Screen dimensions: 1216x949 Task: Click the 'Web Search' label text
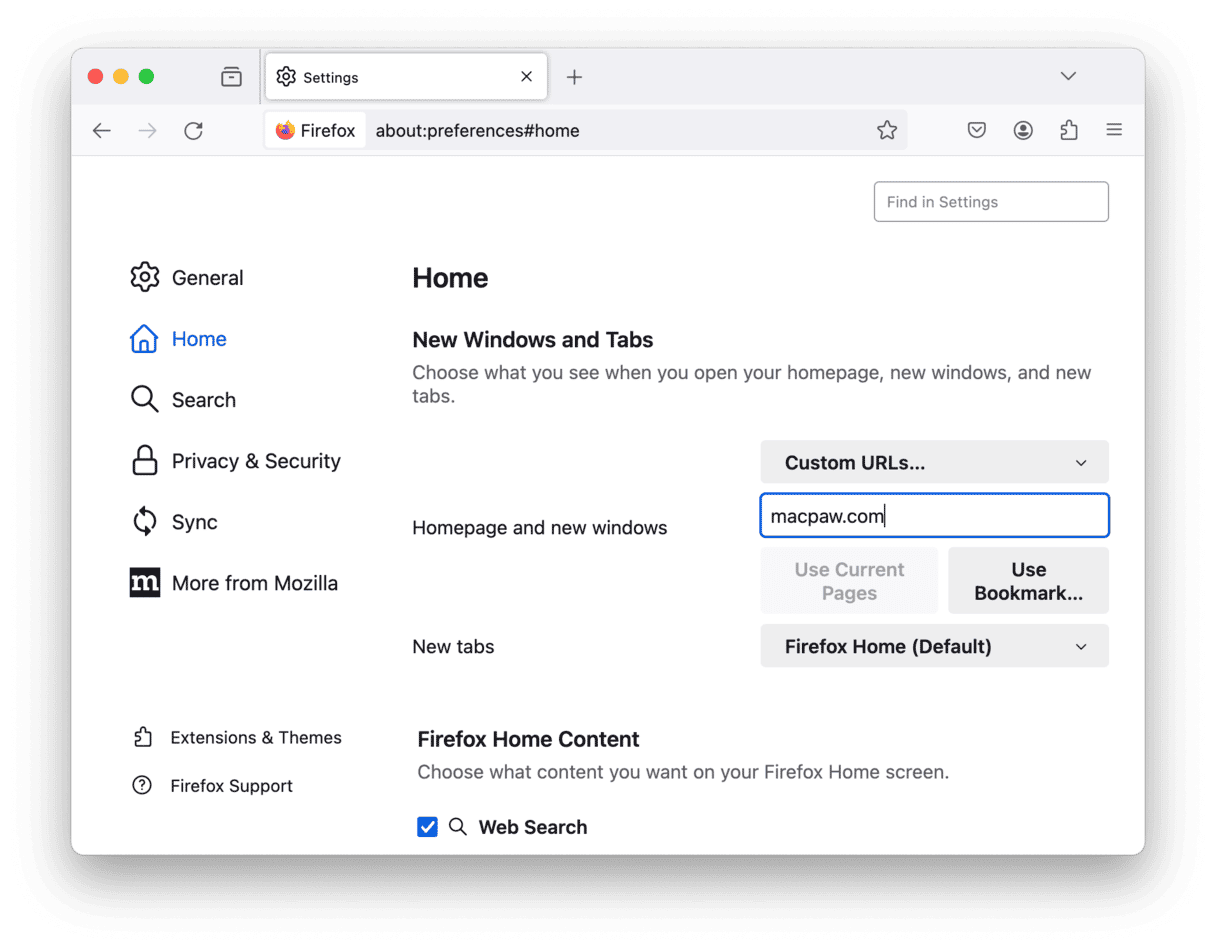pyautogui.click(x=533, y=827)
